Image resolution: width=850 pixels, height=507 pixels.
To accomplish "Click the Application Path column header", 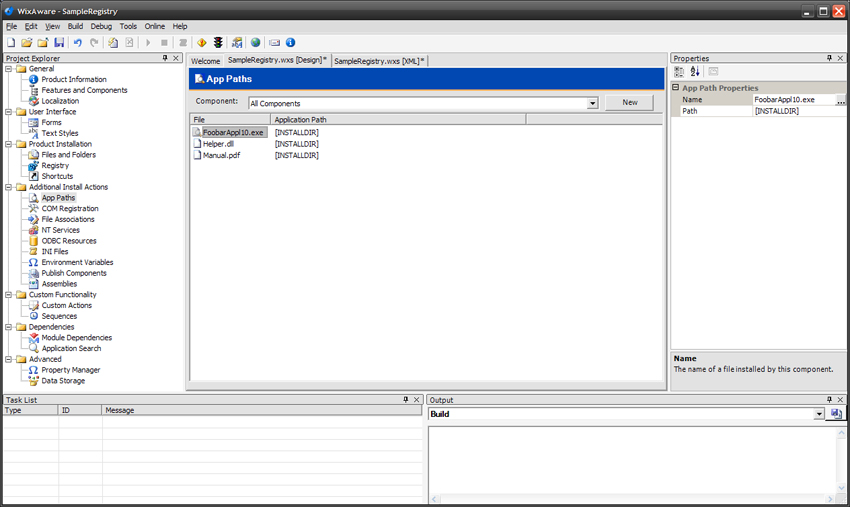I will (398, 119).
